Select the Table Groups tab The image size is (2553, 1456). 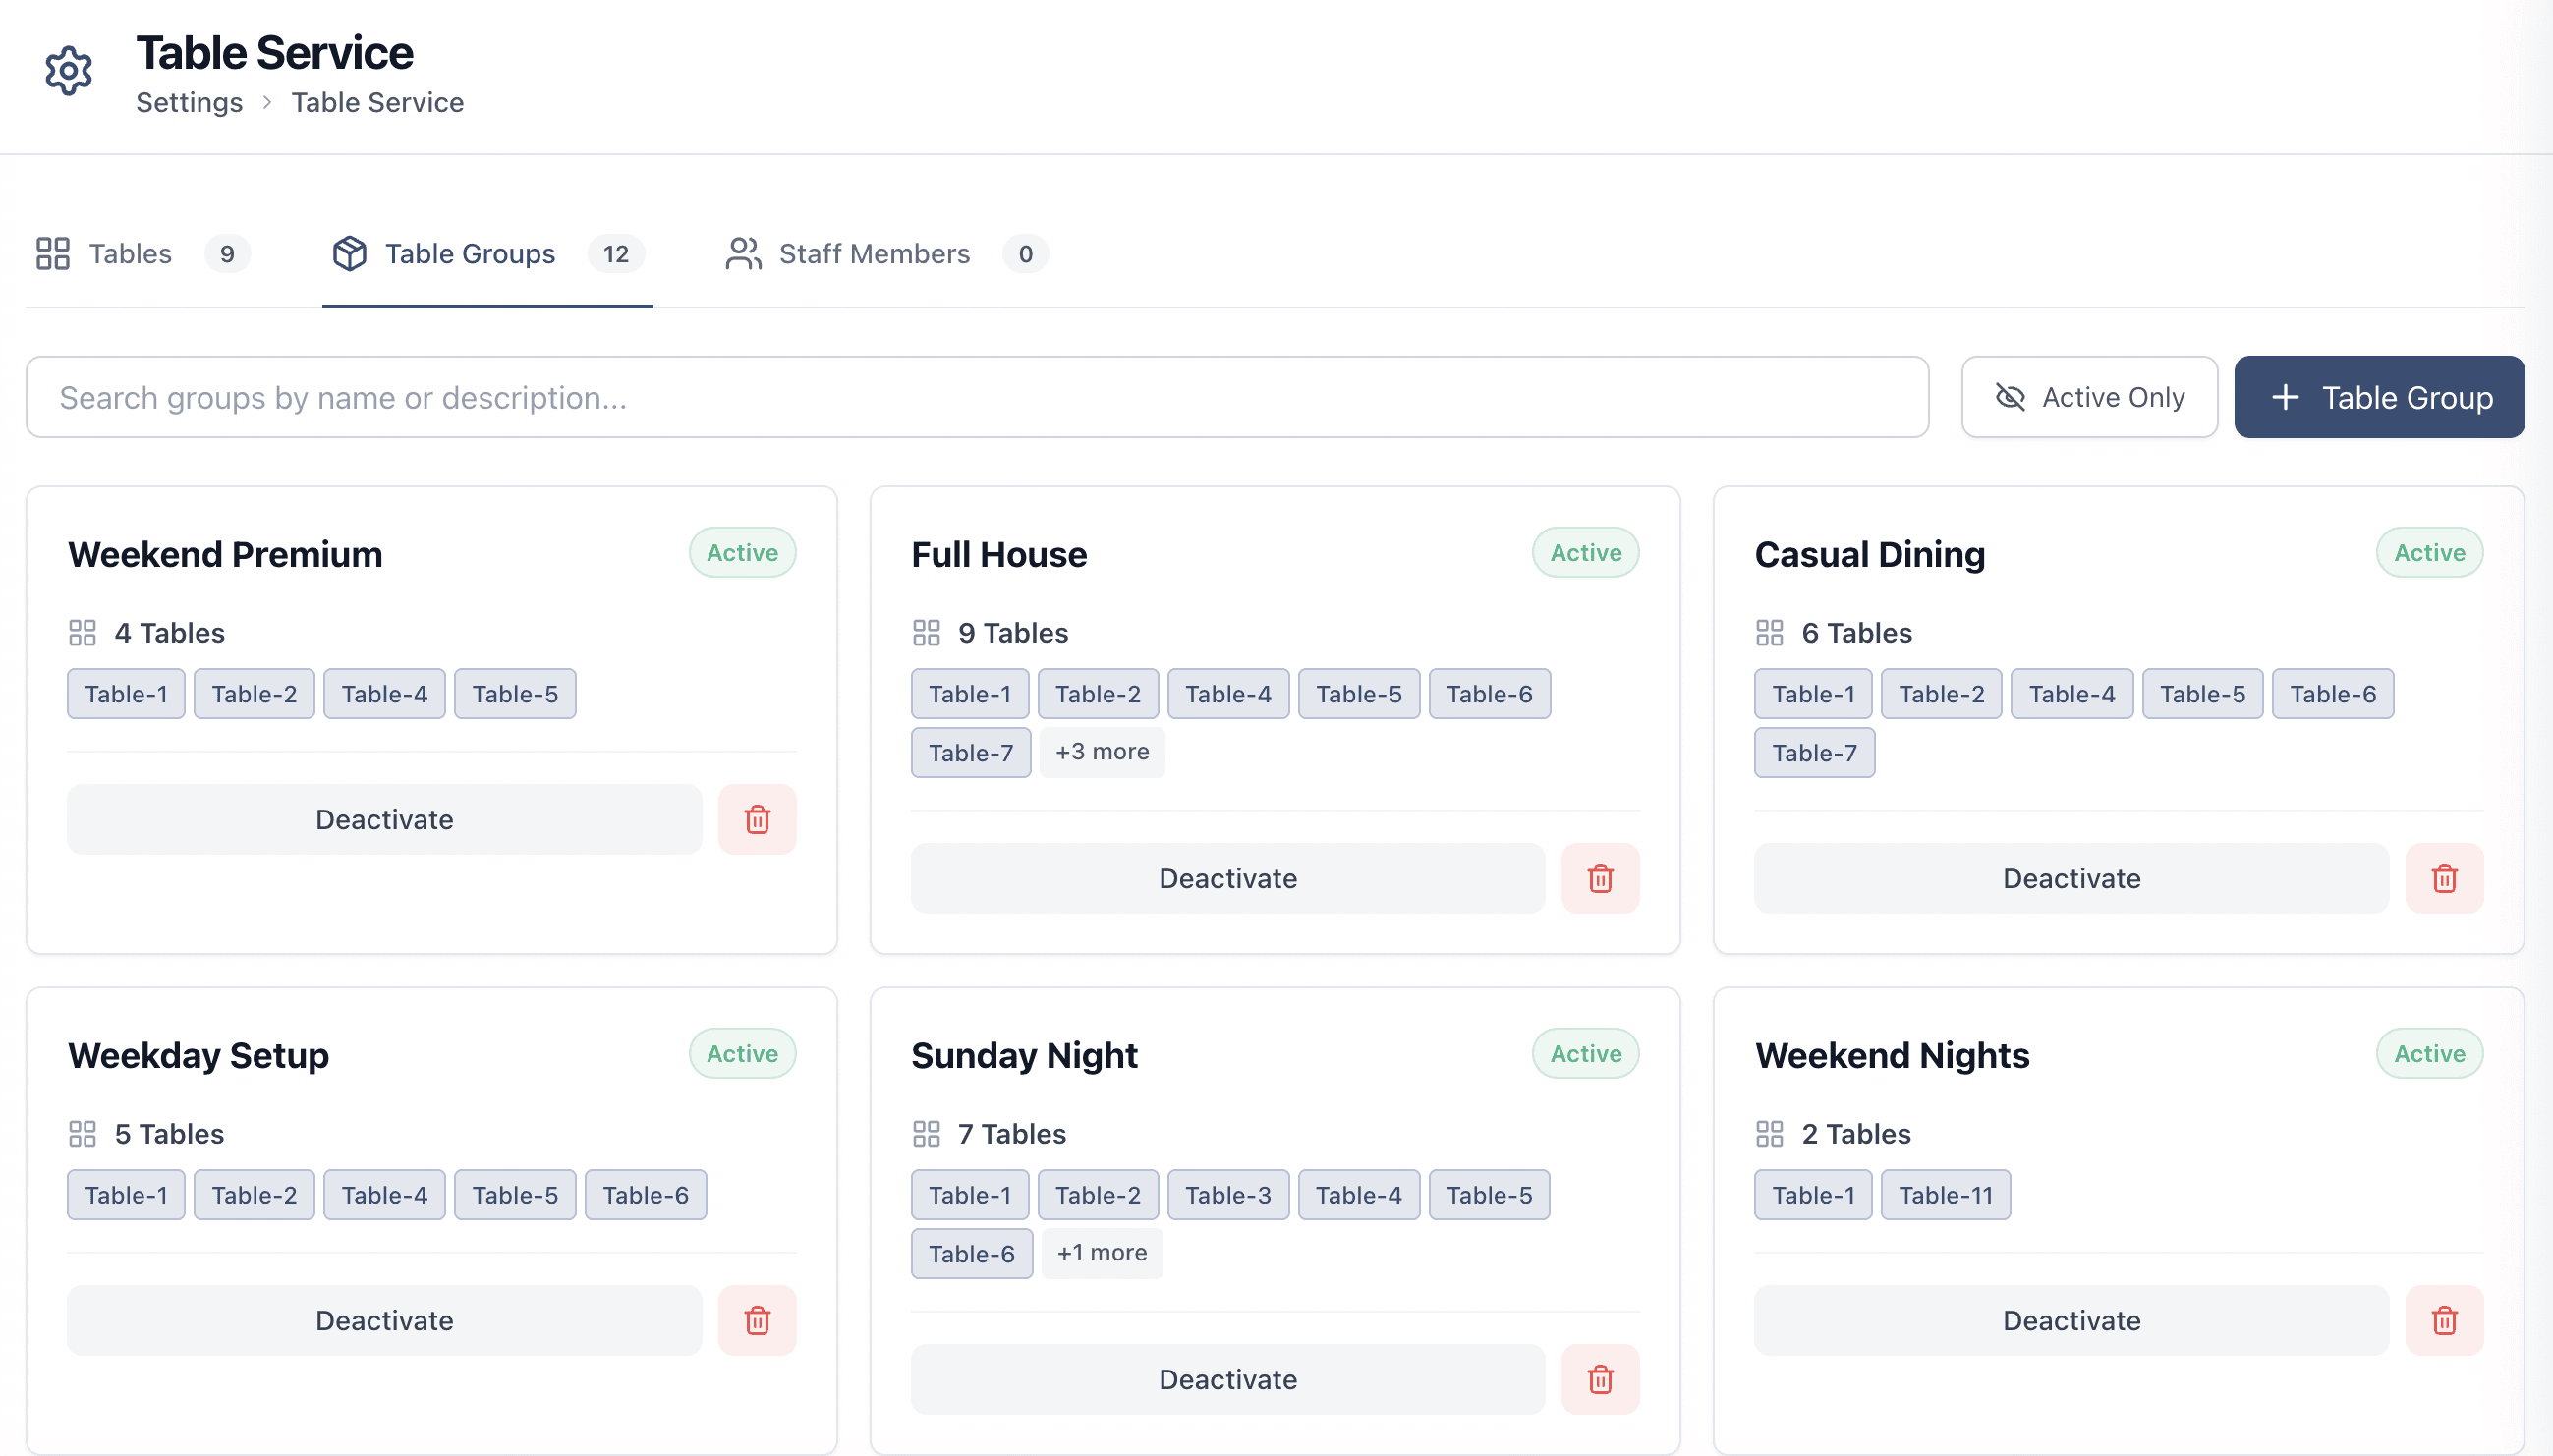pos(487,254)
